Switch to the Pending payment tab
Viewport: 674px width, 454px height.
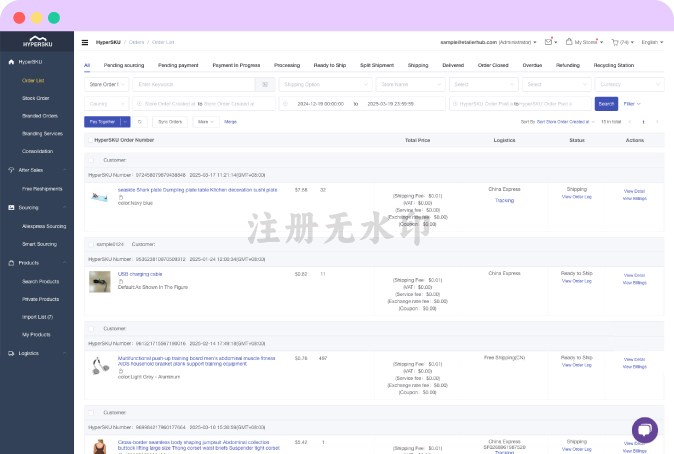[x=178, y=65]
